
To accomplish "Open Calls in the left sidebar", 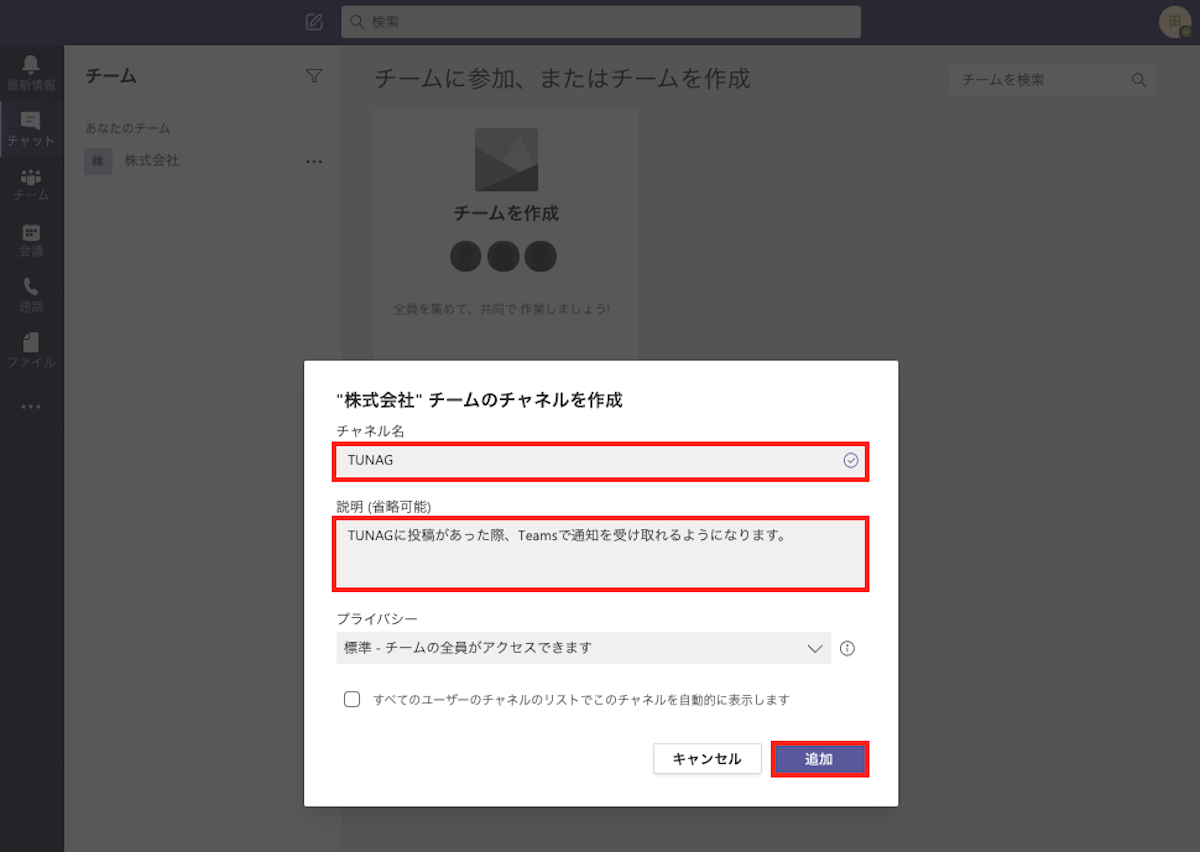I will [31, 296].
